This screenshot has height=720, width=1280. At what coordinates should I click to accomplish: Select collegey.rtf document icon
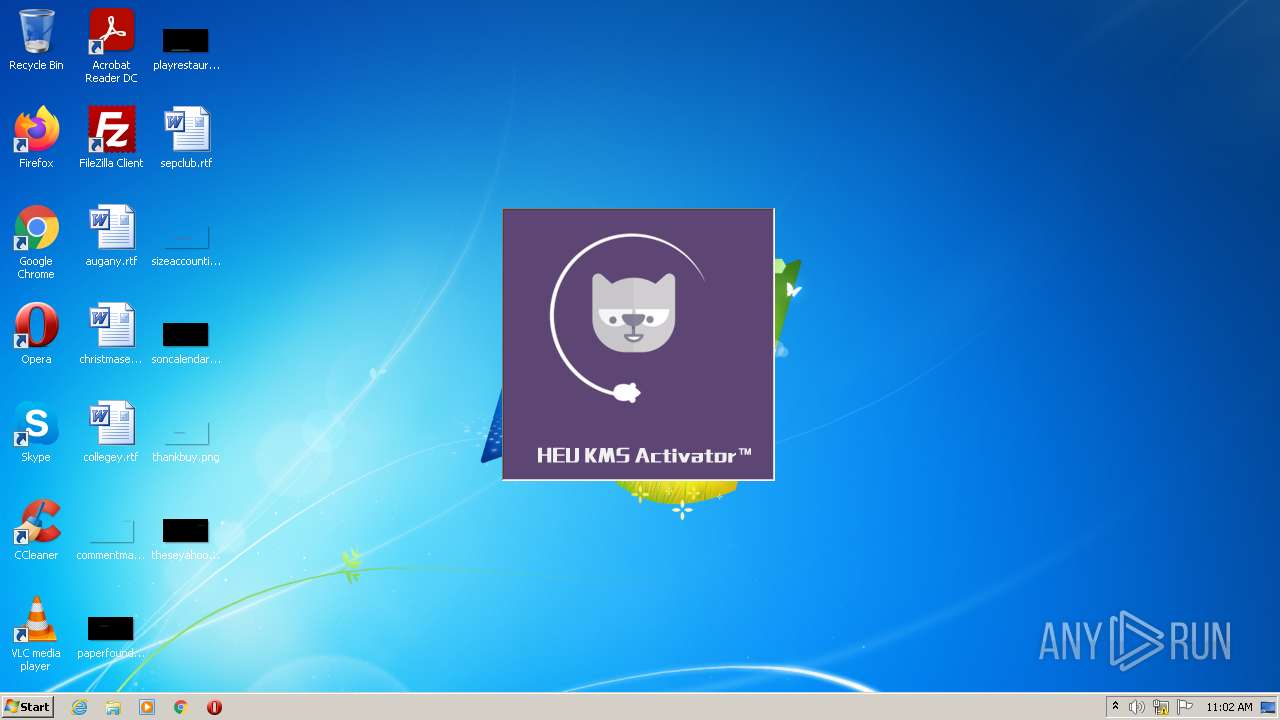coord(111,432)
